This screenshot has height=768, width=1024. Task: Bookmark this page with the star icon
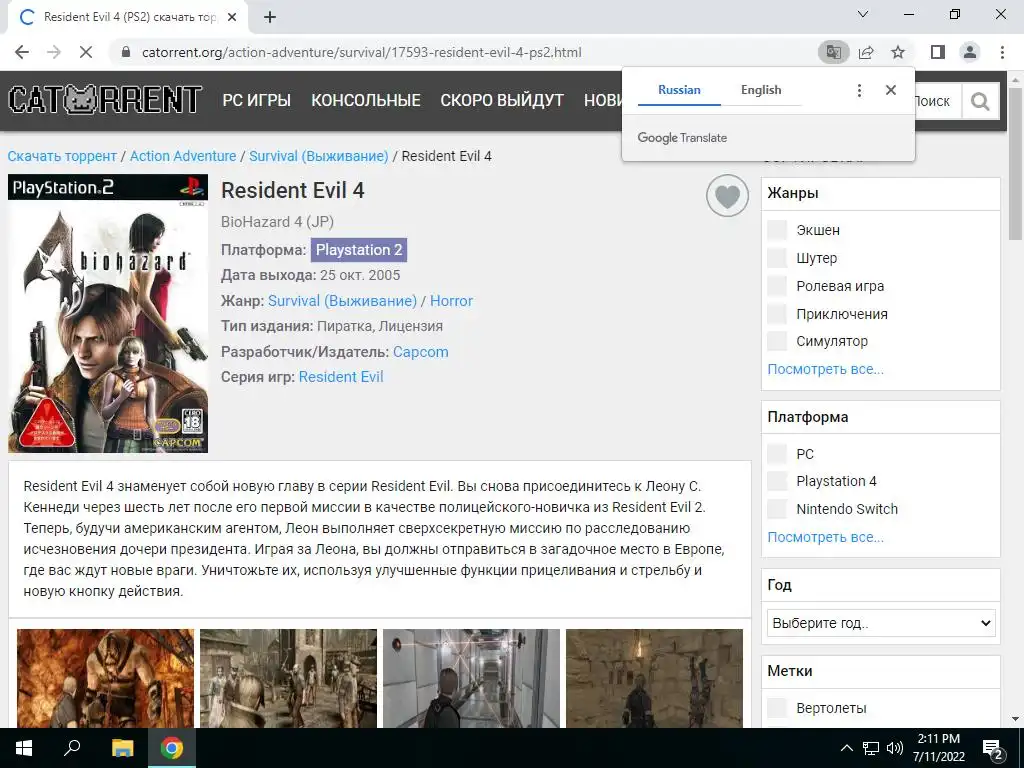898,52
